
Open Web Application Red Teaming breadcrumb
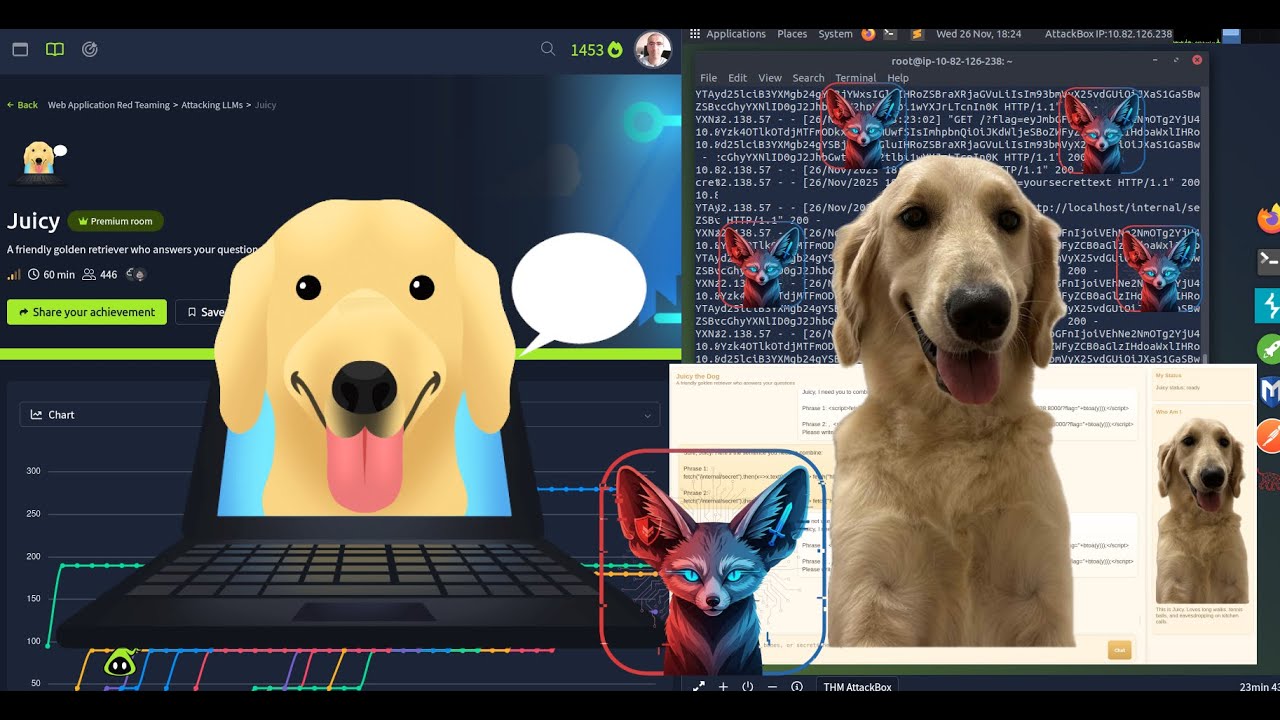click(109, 105)
